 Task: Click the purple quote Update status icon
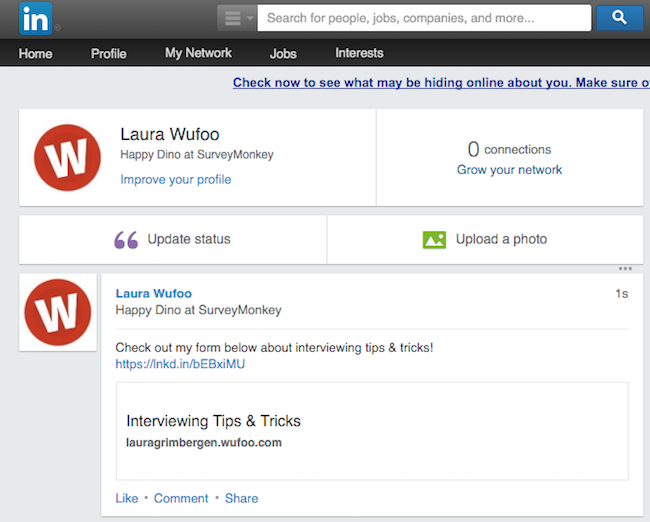coord(126,240)
